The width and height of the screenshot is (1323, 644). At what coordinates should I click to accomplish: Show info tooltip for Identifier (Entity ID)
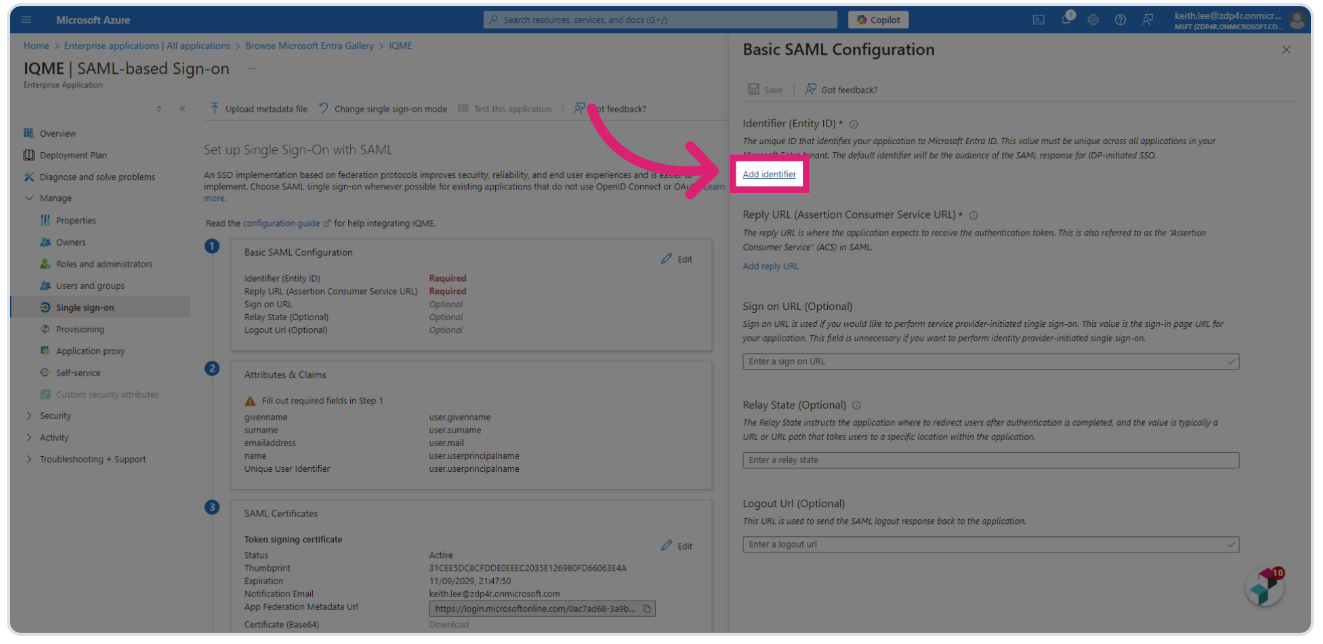854,124
